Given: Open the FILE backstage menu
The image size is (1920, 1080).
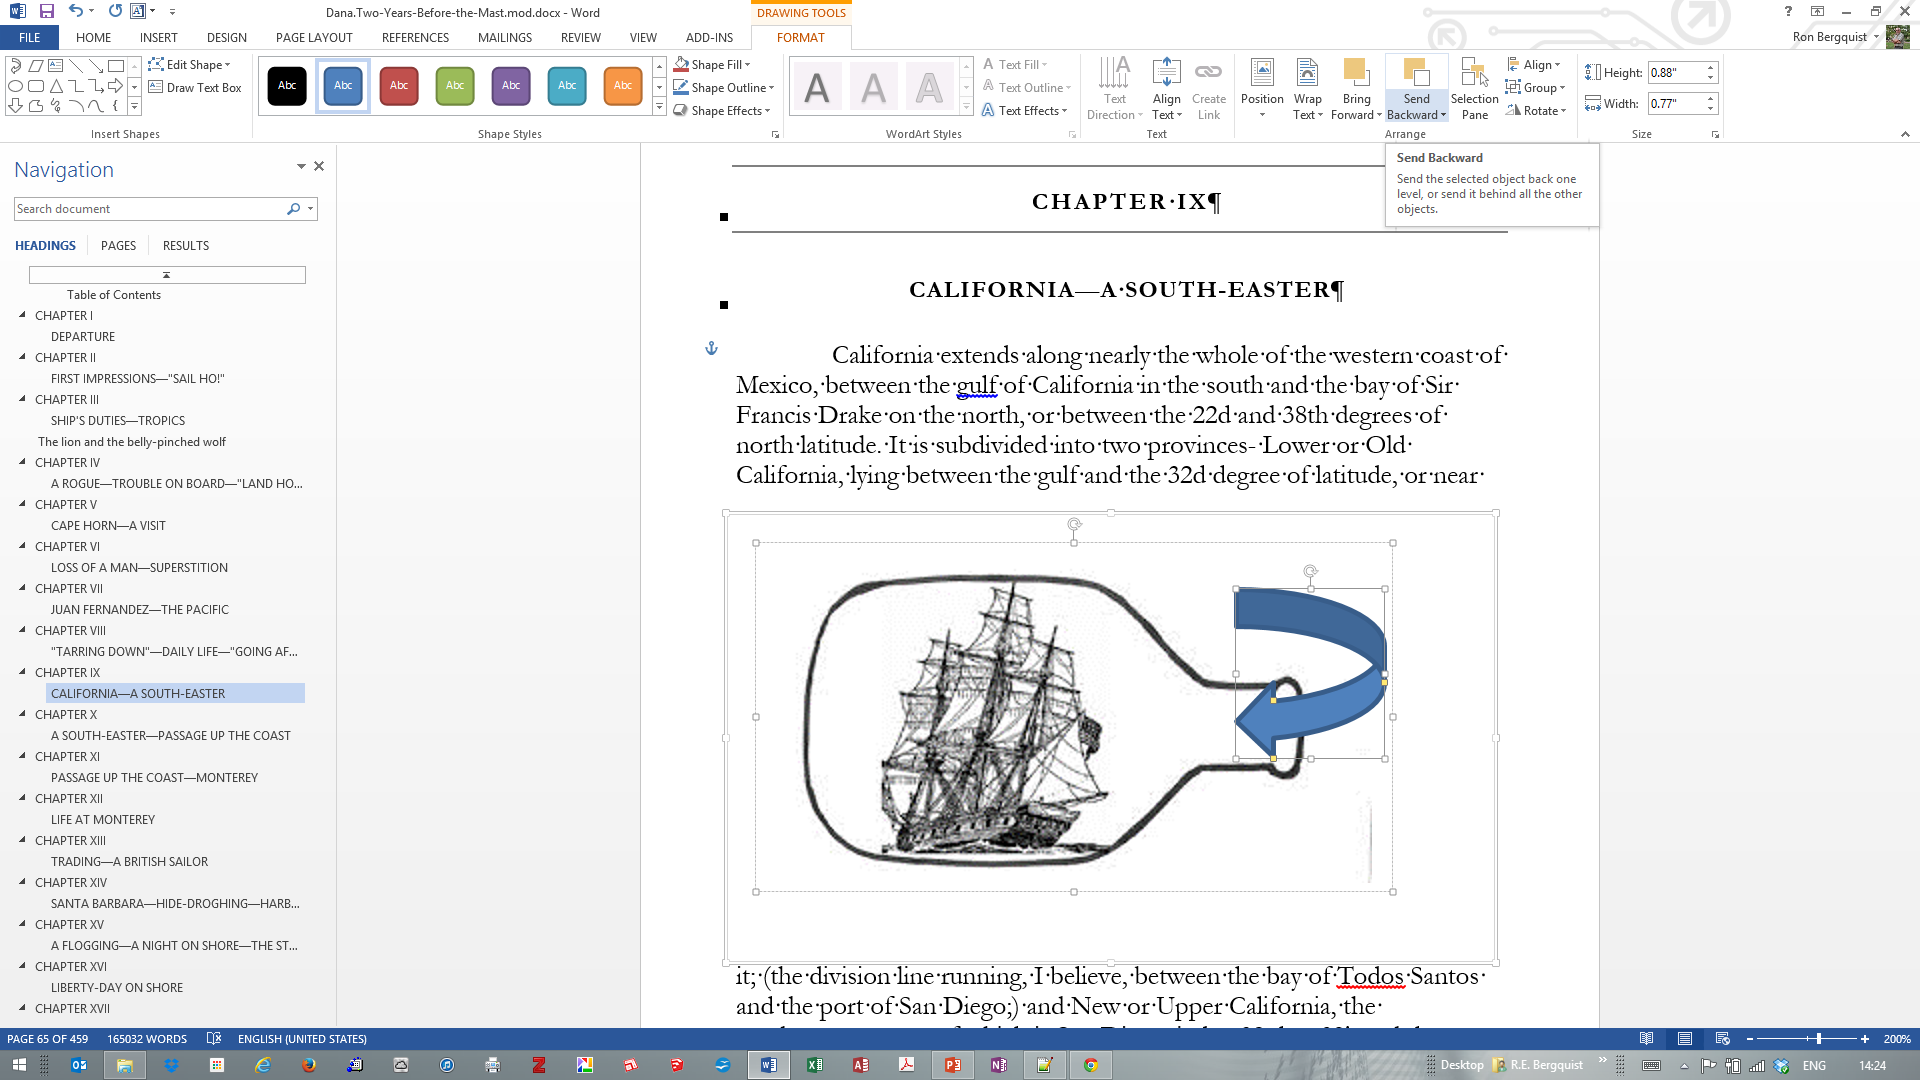Looking at the screenshot, I should point(30,38).
